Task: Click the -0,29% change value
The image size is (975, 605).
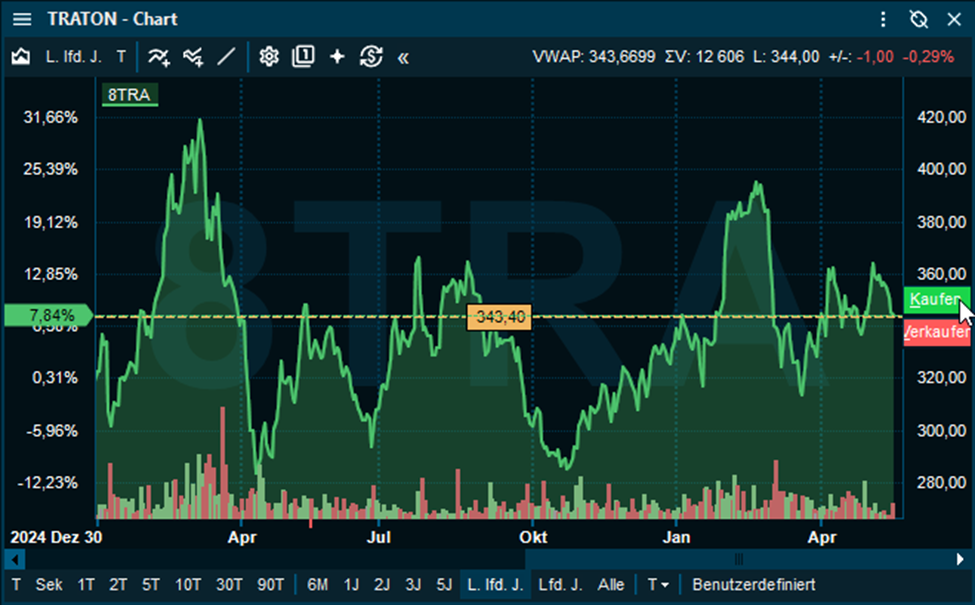Action: pyautogui.click(x=928, y=57)
